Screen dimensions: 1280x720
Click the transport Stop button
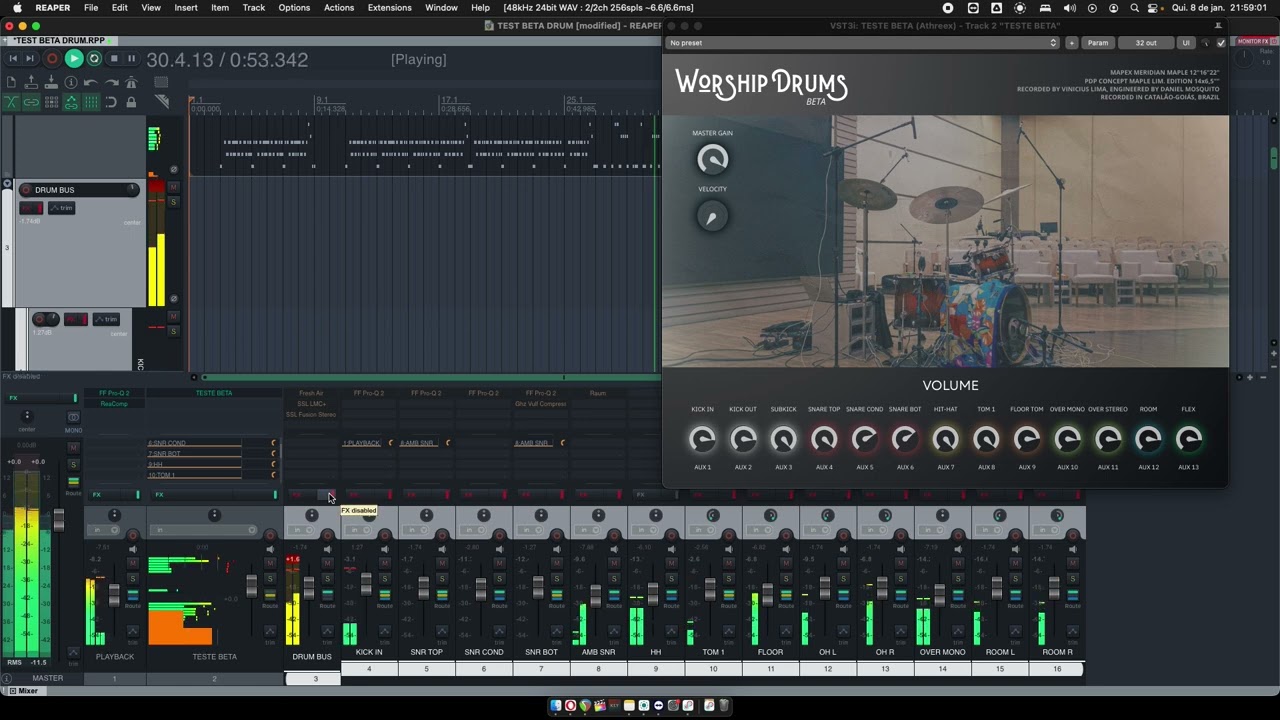click(x=113, y=59)
